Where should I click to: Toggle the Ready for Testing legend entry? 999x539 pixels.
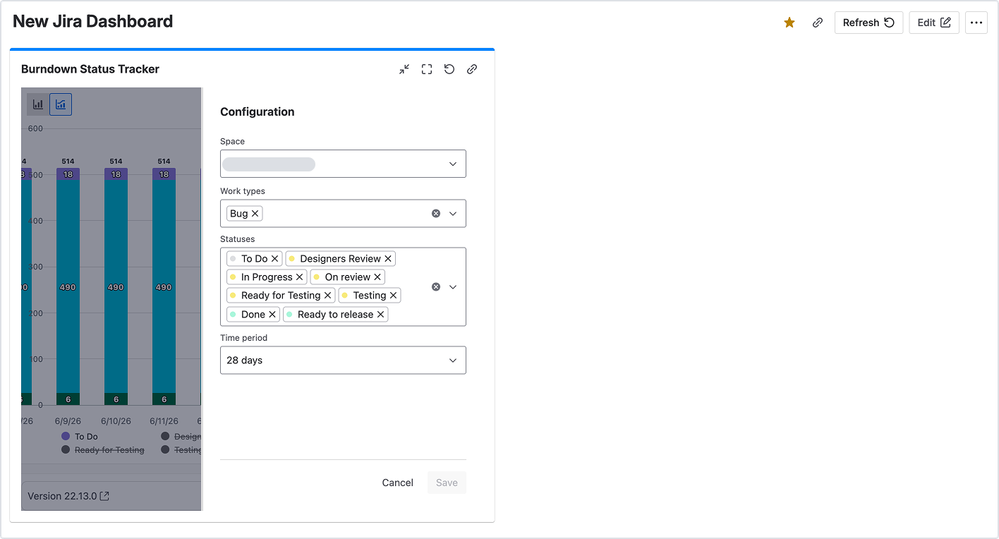click(x=103, y=450)
